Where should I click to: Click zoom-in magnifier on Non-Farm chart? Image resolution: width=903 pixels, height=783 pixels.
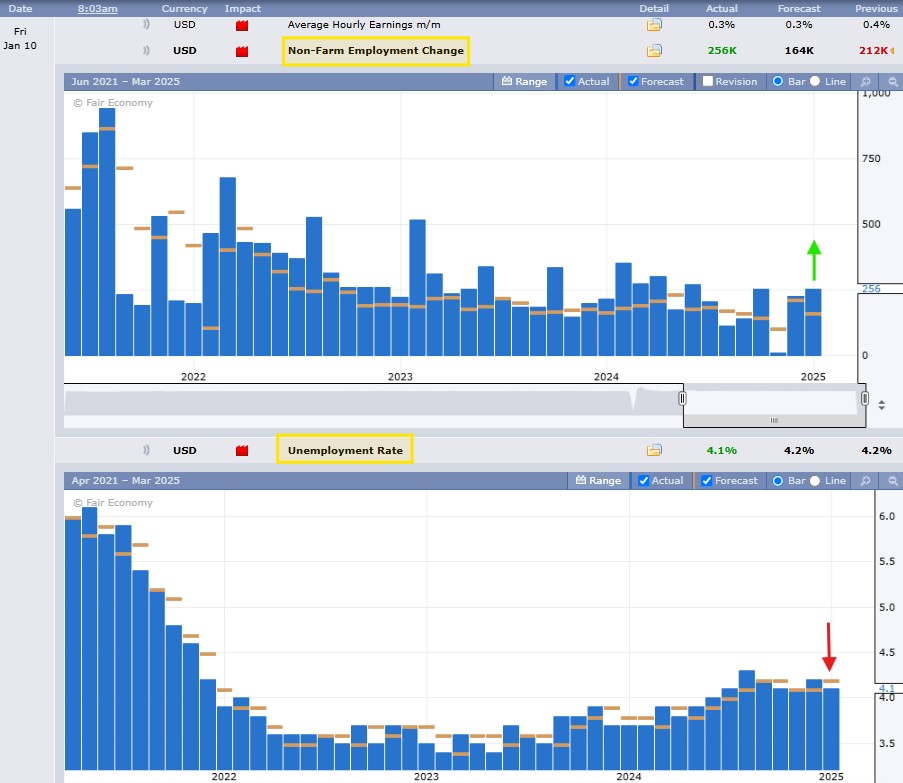click(x=868, y=81)
